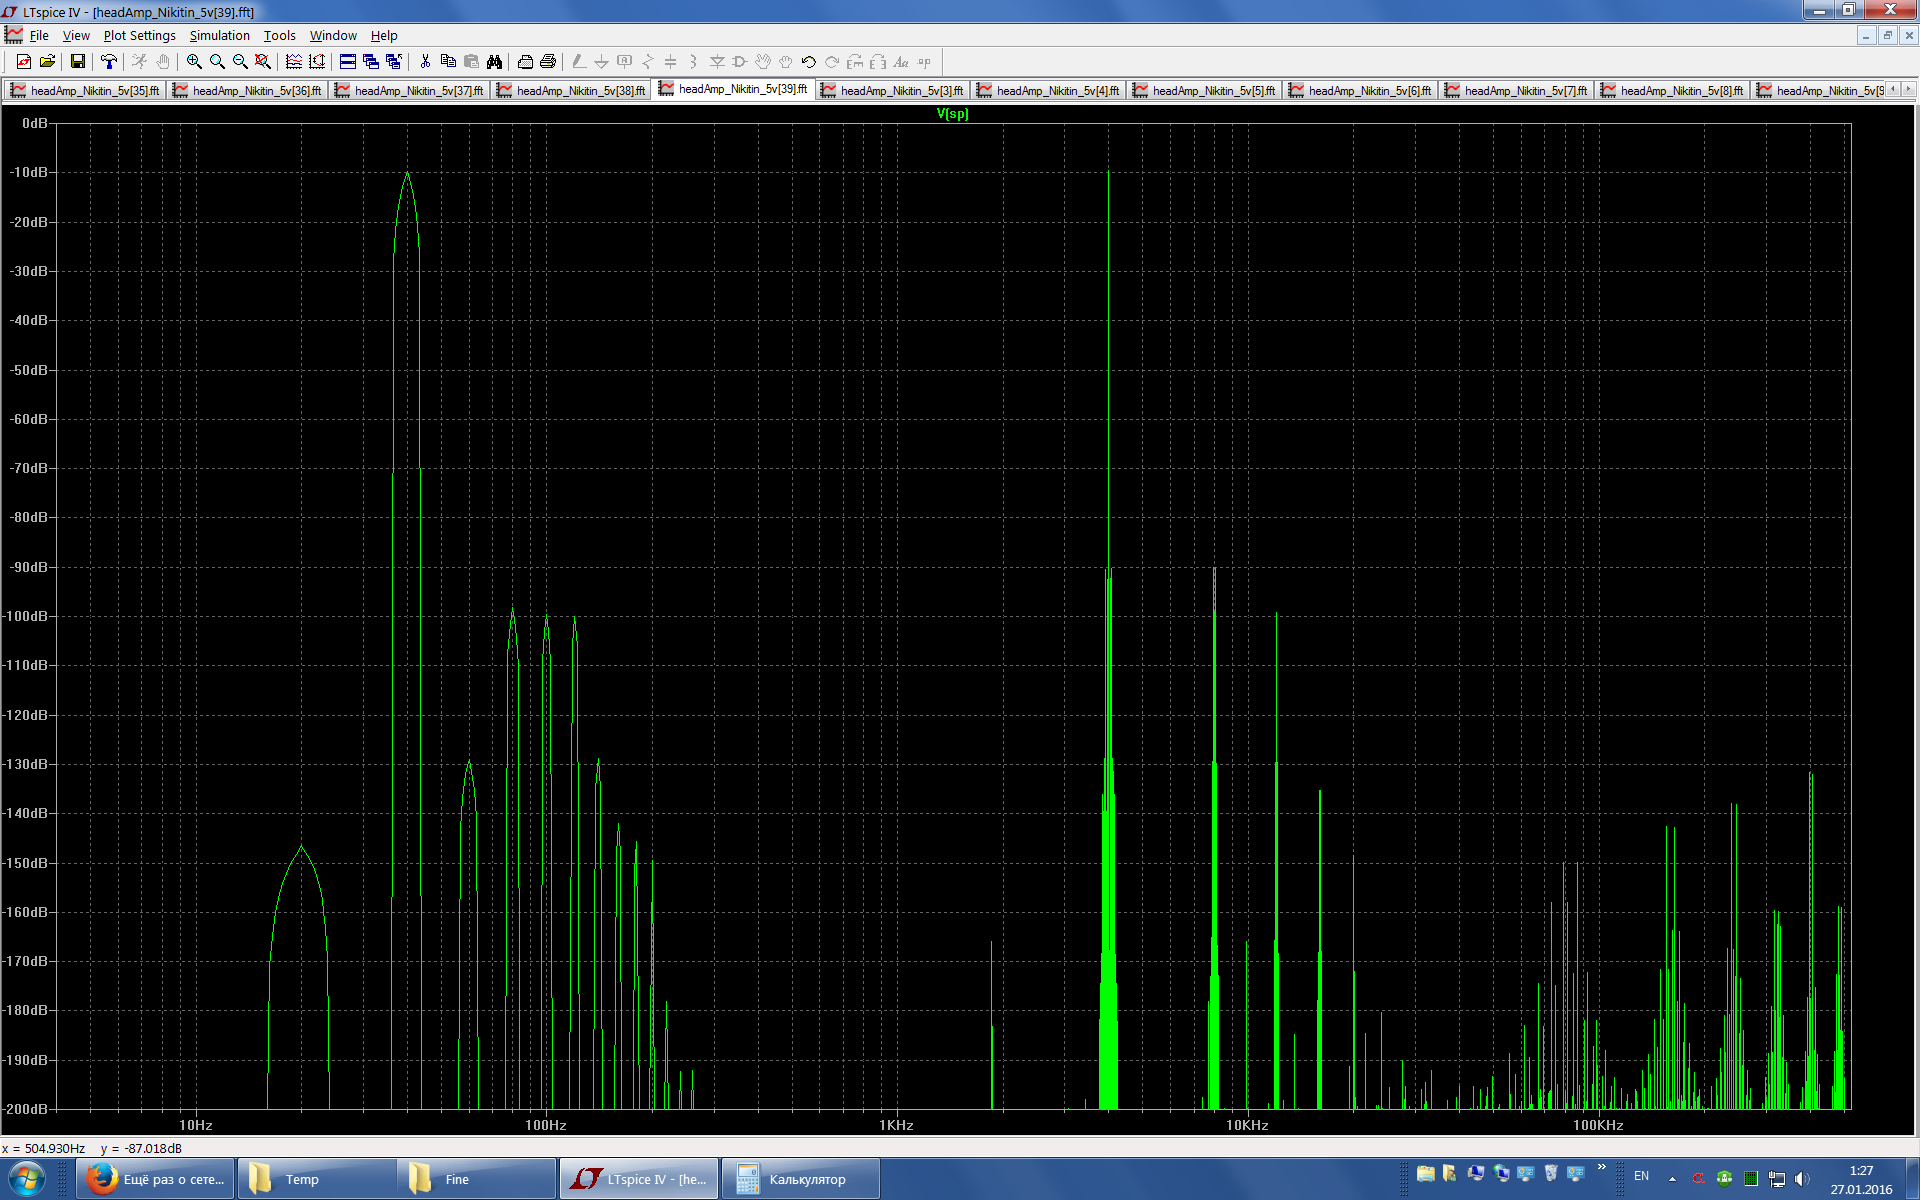Click the Zoom Out magnifier icon
1920x1200 pixels.
click(x=240, y=62)
